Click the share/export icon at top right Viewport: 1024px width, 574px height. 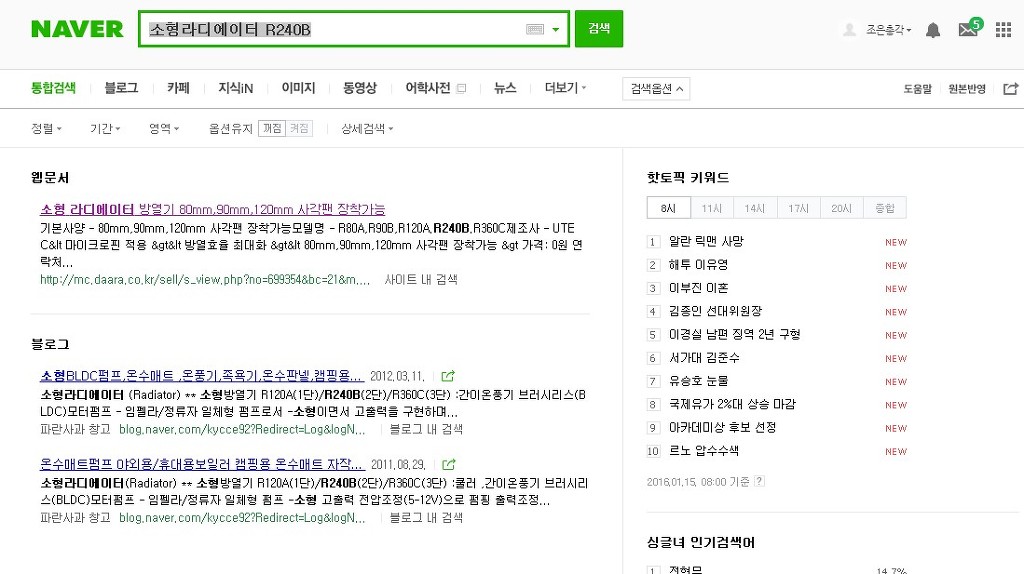pyautogui.click(x=1010, y=88)
